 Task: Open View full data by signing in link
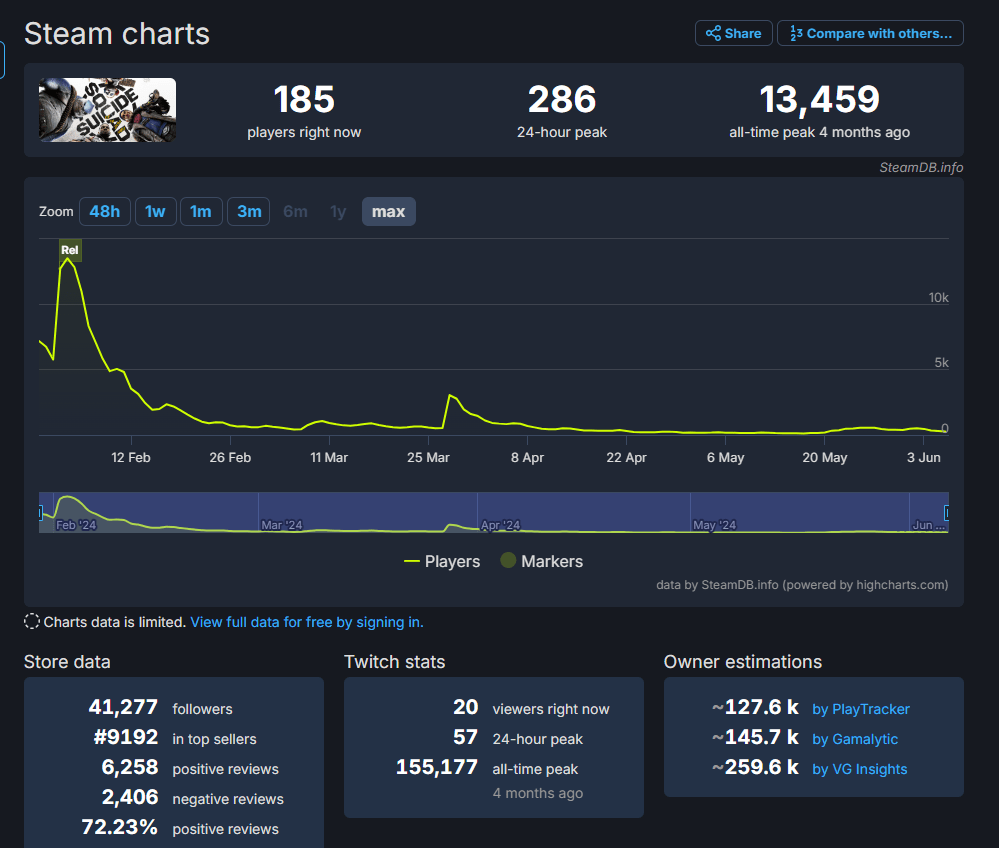307,622
